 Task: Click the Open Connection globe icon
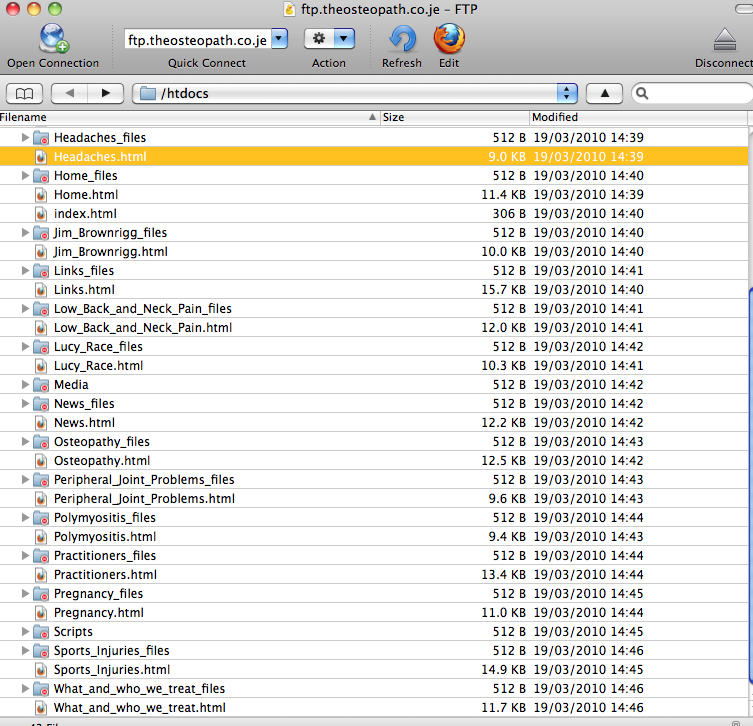click(x=53, y=38)
